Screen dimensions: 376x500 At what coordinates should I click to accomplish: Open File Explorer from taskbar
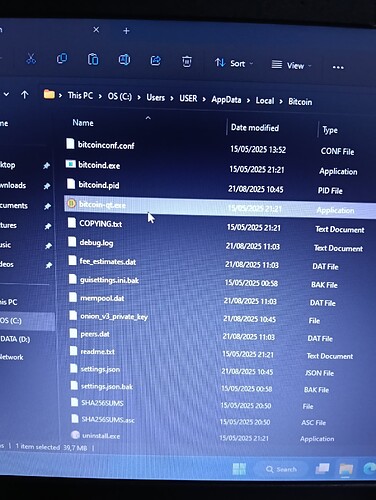(346, 470)
